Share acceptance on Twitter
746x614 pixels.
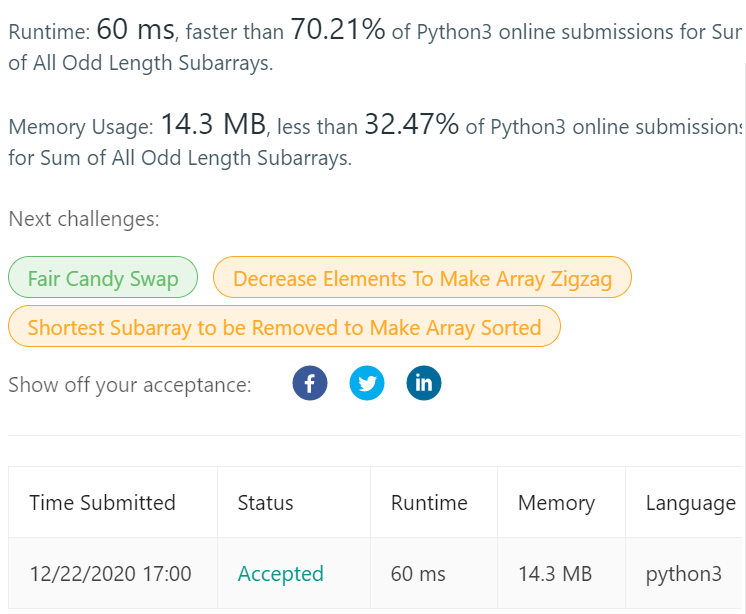pyautogui.click(x=367, y=383)
